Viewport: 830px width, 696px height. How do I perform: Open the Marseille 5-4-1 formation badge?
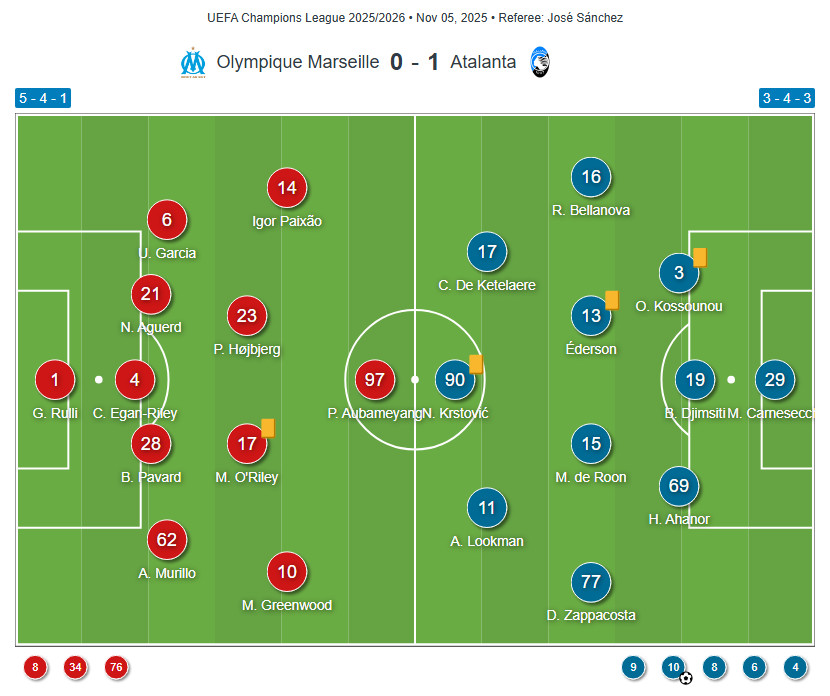[43, 98]
